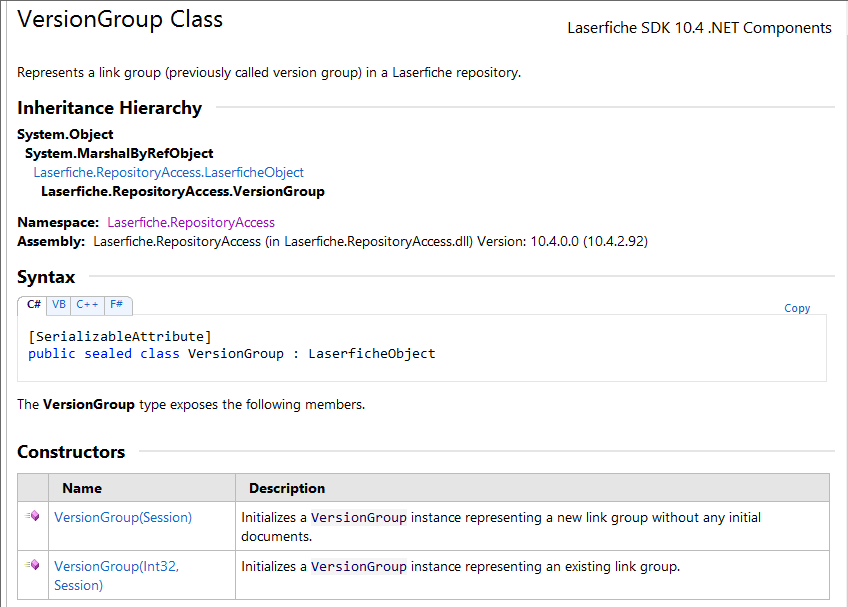Click the Laserfiche SDK 10.4 .NET Components header
Image resolution: width=848 pixels, height=607 pixels.
699,28
